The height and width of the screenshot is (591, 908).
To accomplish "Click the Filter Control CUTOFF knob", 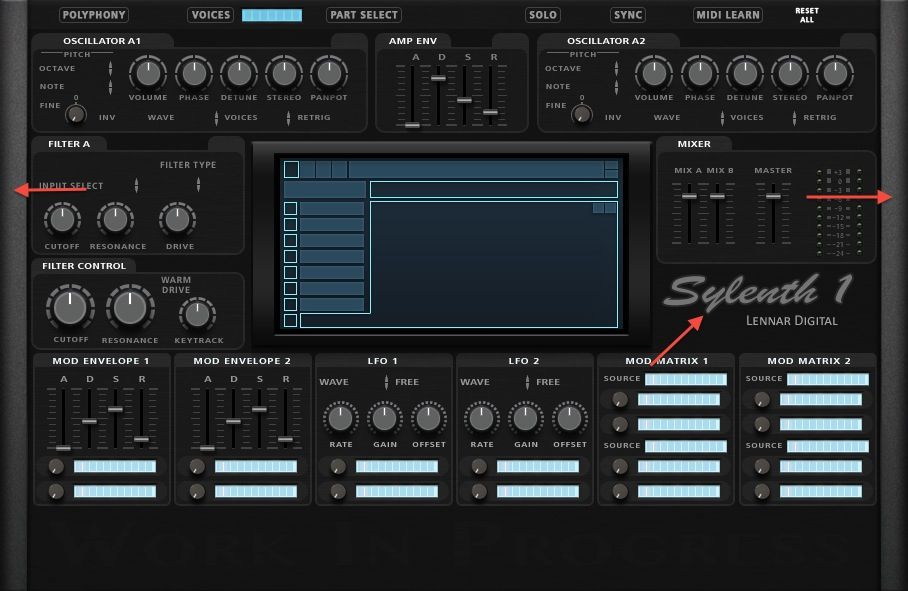I will click(x=70, y=307).
